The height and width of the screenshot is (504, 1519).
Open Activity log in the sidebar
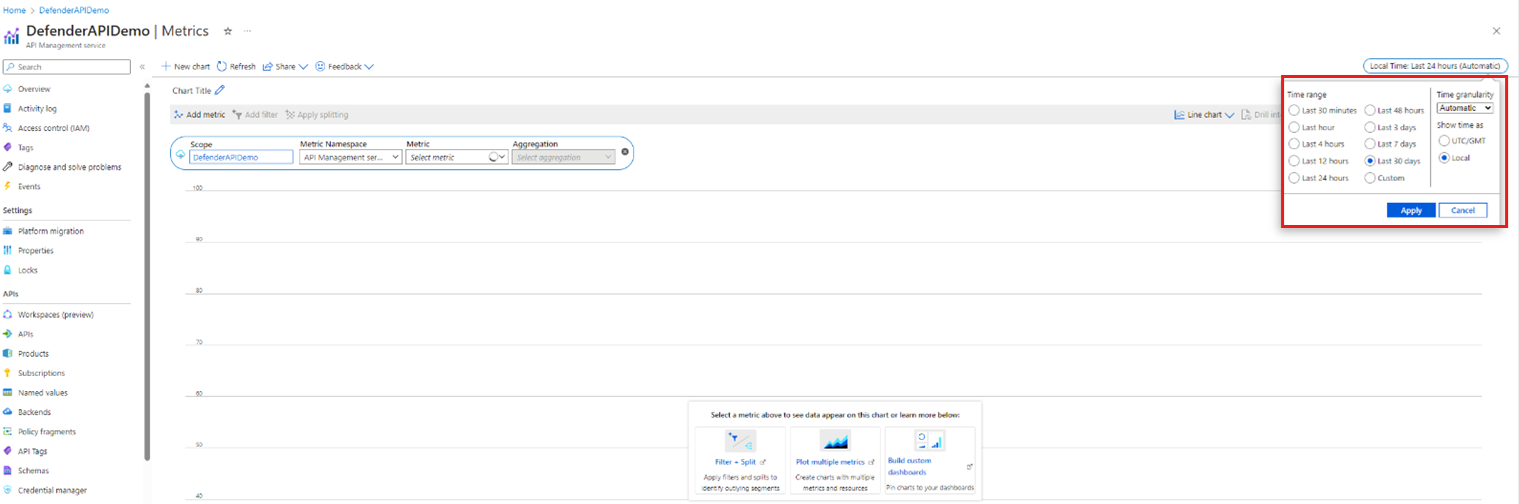coord(37,109)
